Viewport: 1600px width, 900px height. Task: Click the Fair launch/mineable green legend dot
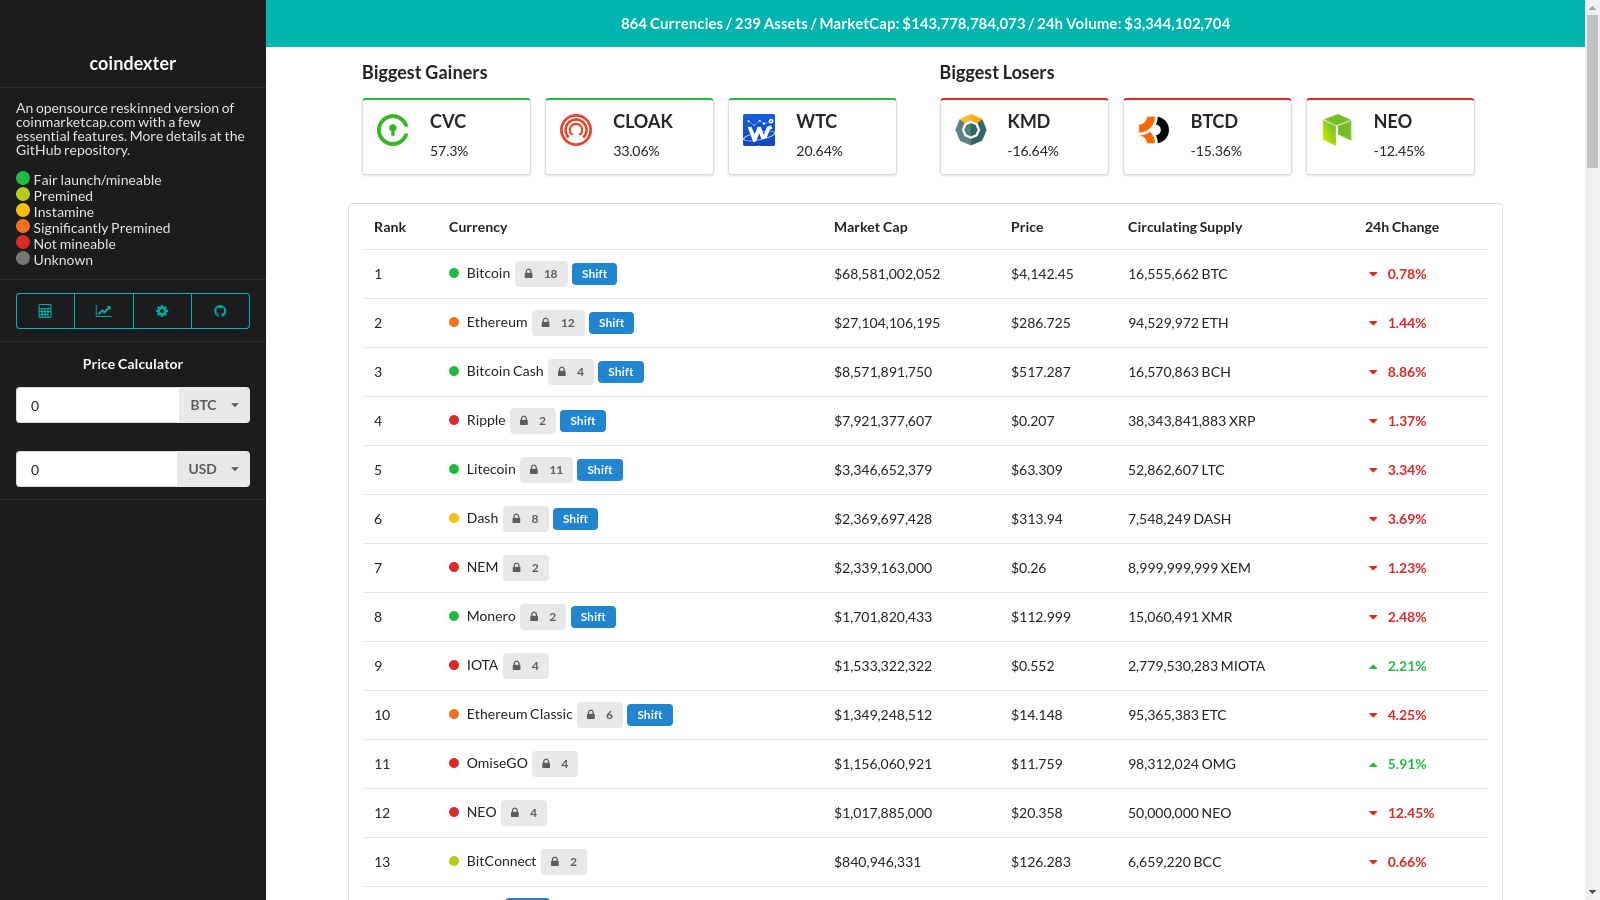pyautogui.click(x=23, y=178)
